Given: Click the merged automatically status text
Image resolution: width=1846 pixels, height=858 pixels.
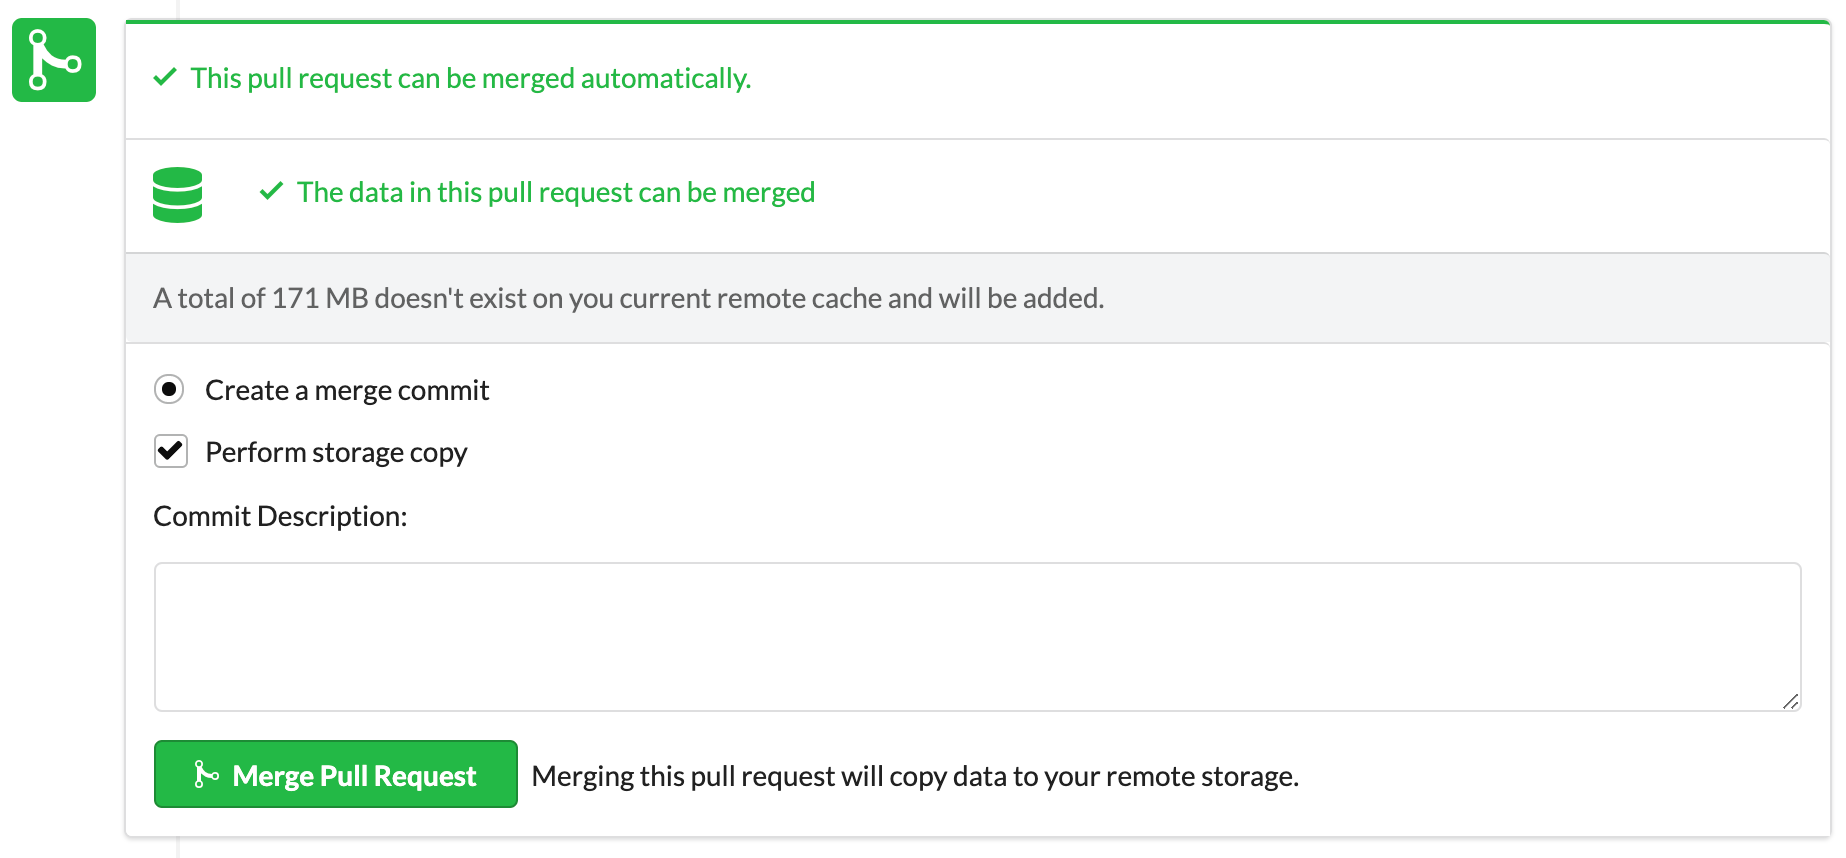Looking at the screenshot, I should (x=470, y=78).
